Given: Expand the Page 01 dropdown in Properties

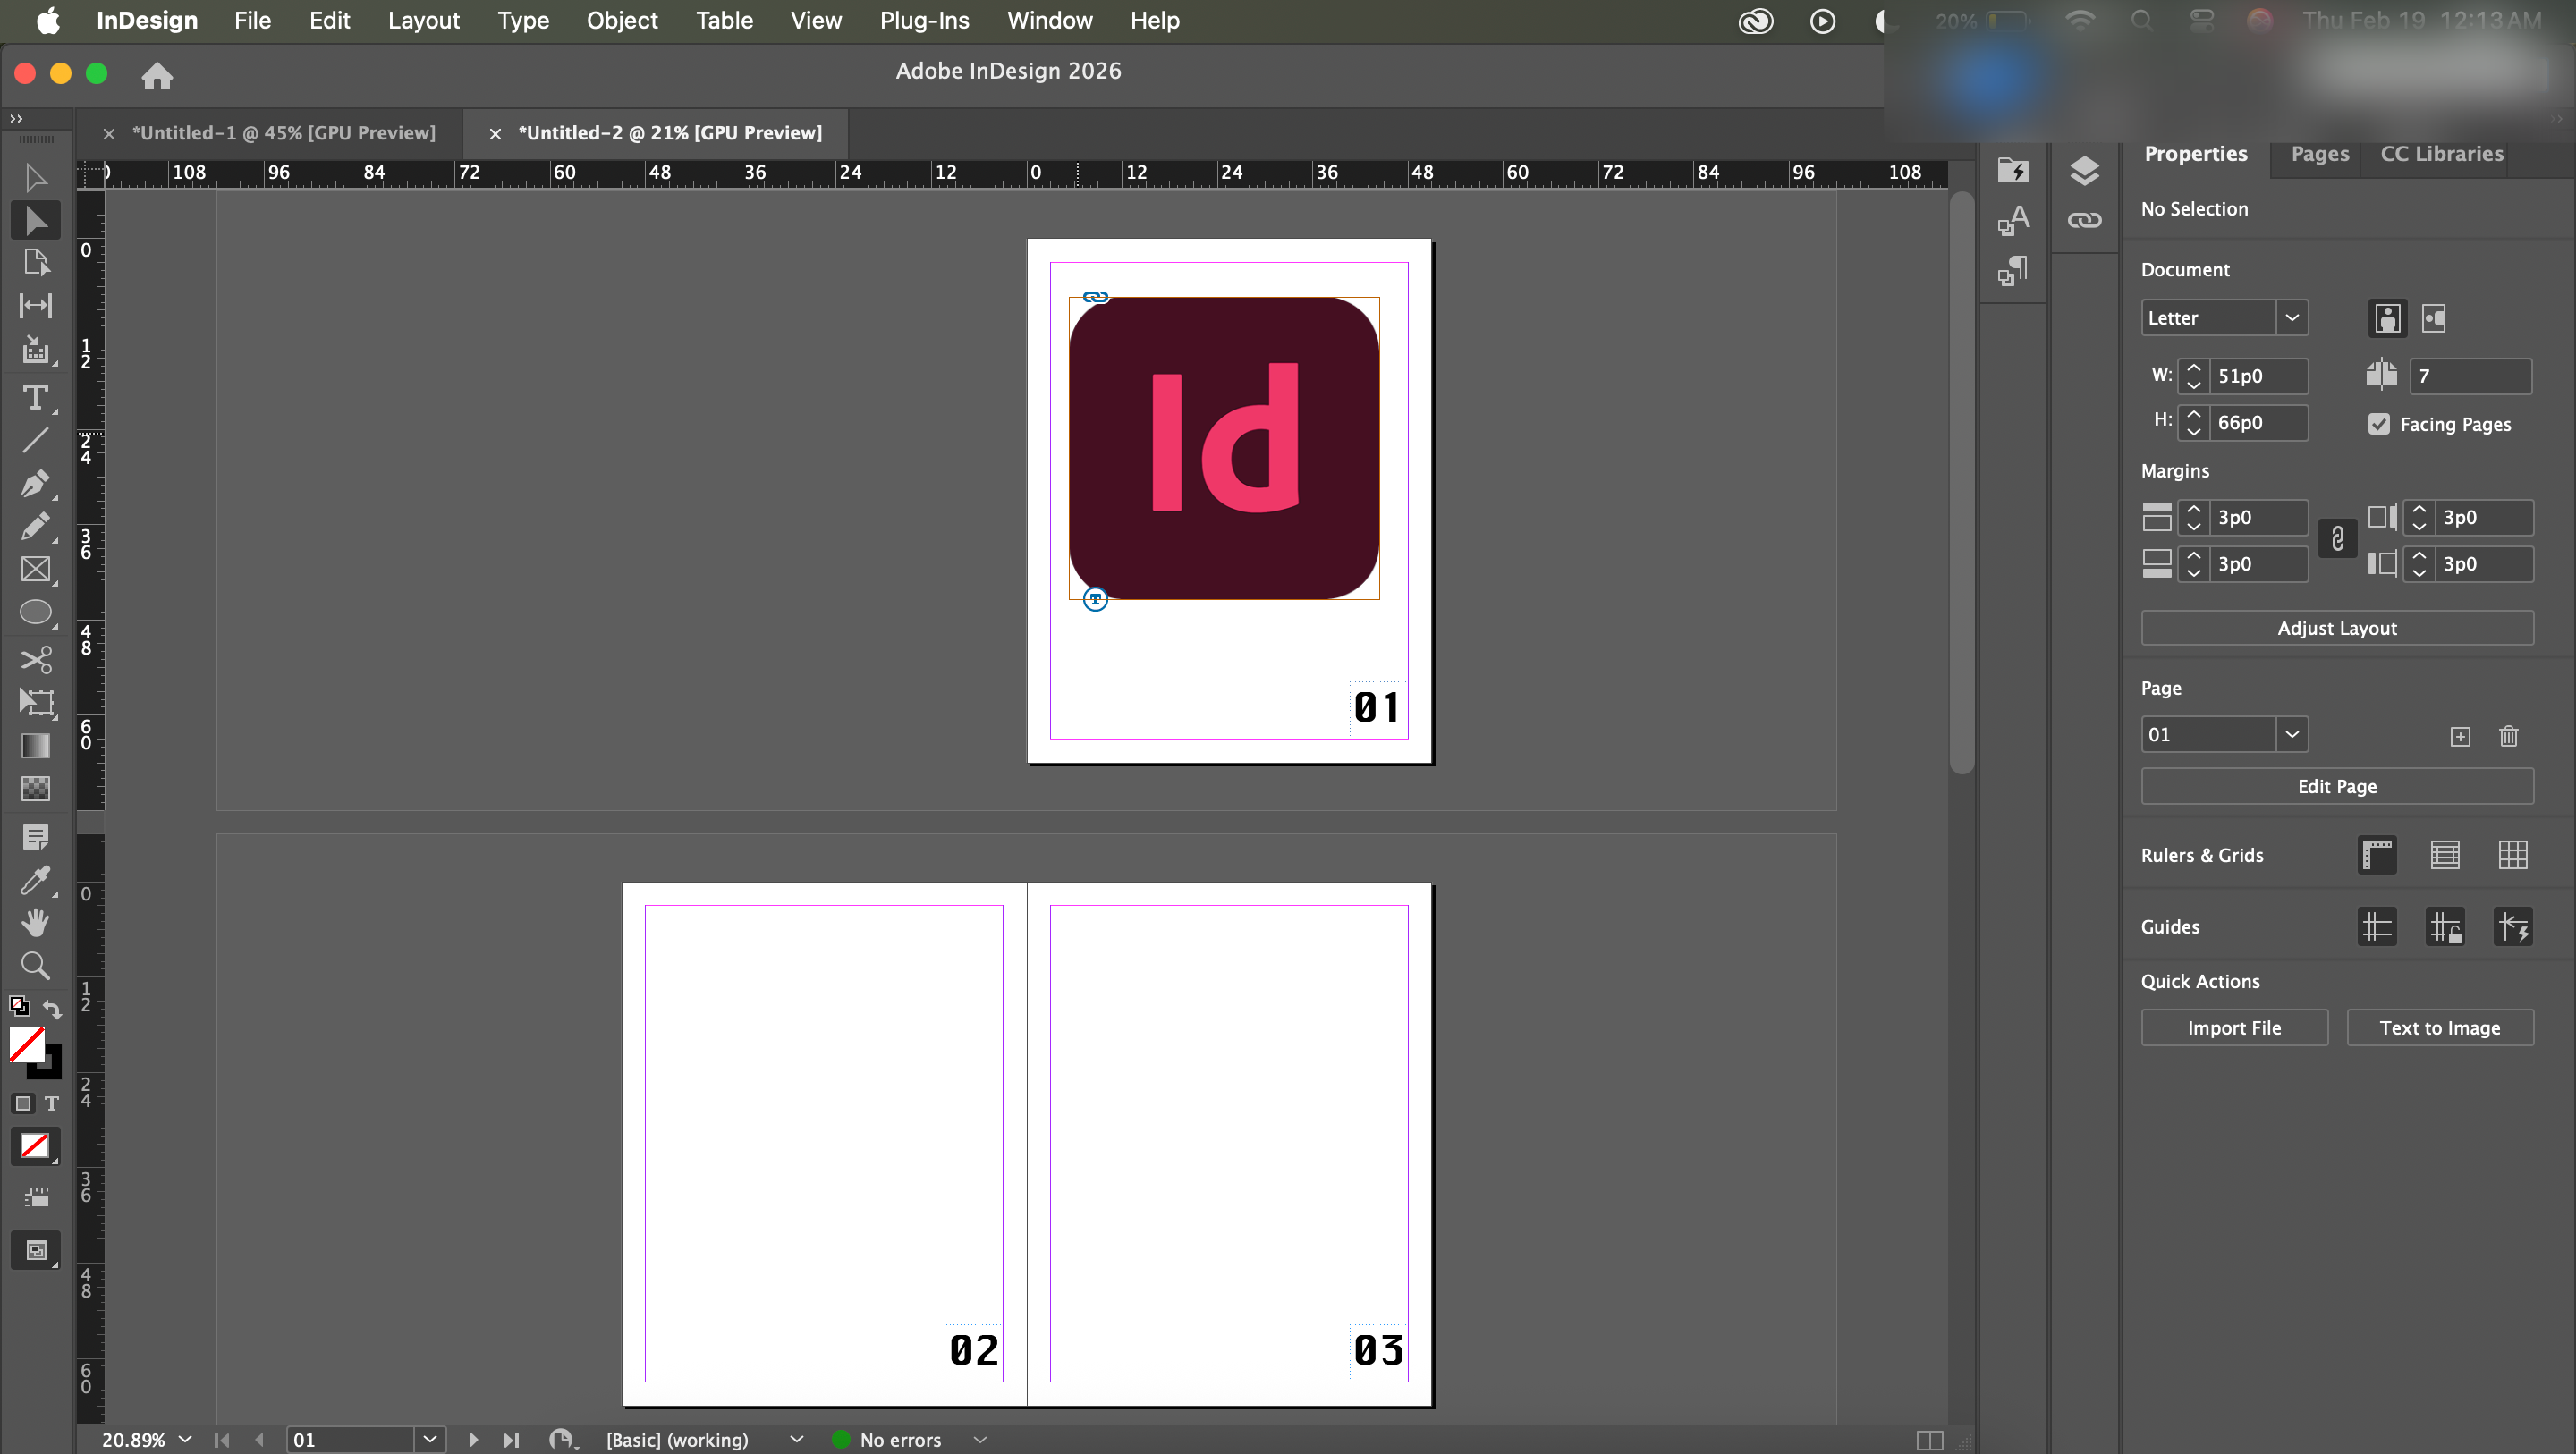Looking at the screenshot, I should pos(2291,735).
